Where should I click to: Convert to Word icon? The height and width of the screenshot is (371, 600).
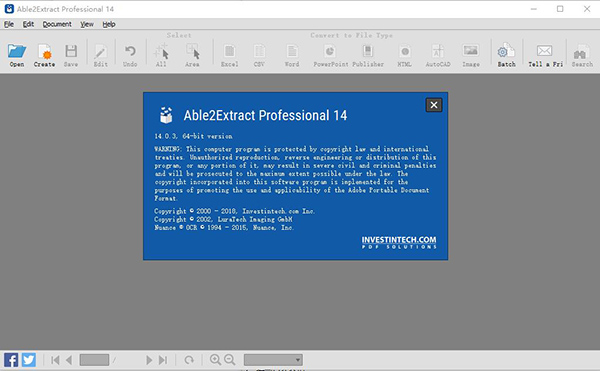(292, 51)
